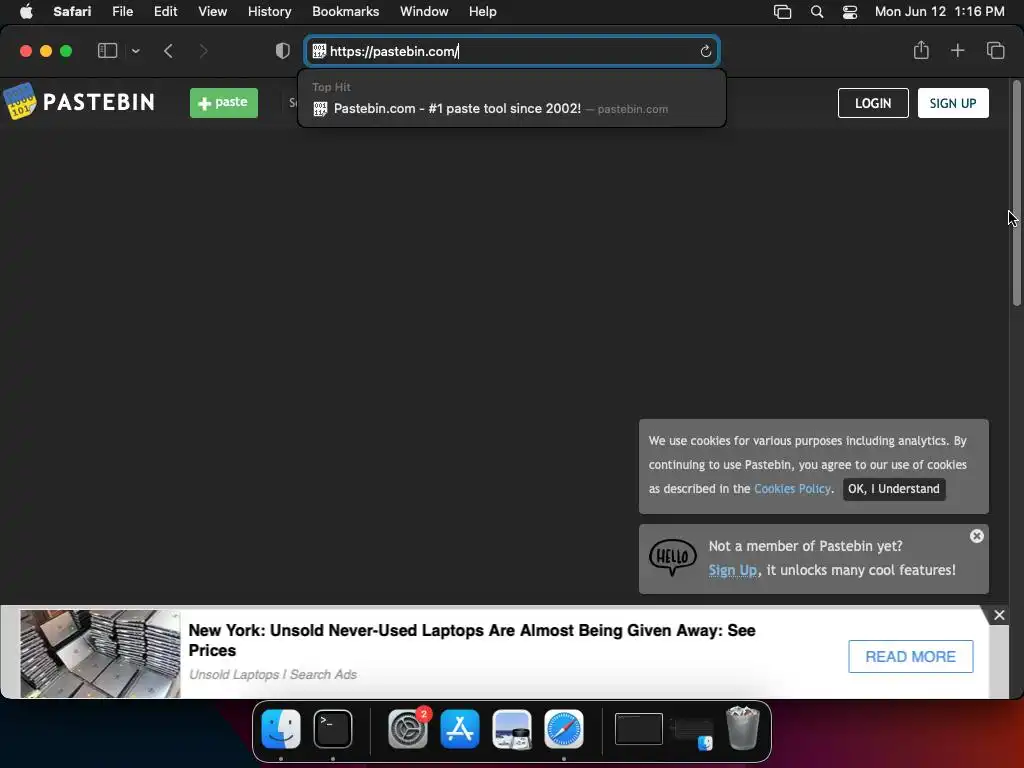Screen dimensions: 1024x768
Task: Click the date and time clock
Action: 939,11
